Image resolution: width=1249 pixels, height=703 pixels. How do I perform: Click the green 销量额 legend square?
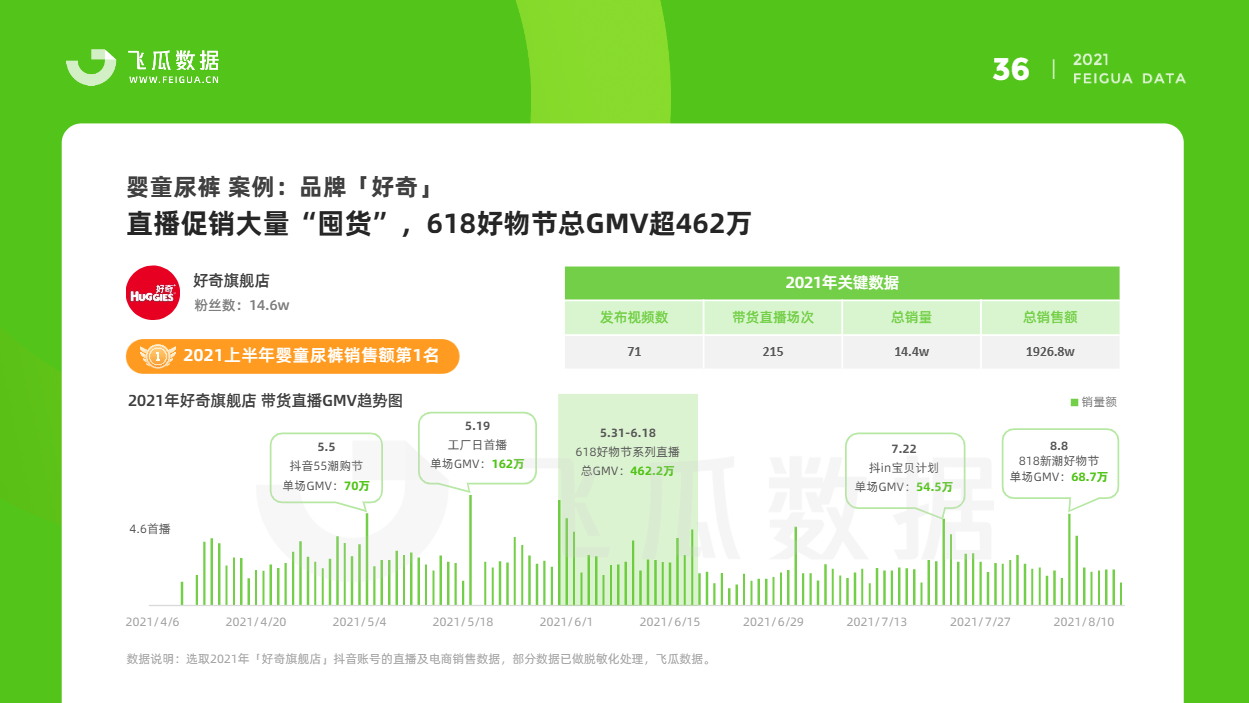1074,402
